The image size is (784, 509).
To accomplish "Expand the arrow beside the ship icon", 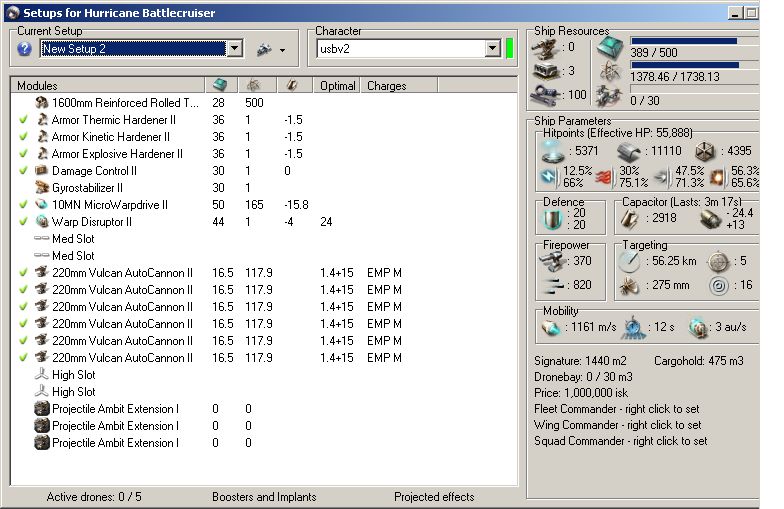I will [282, 50].
